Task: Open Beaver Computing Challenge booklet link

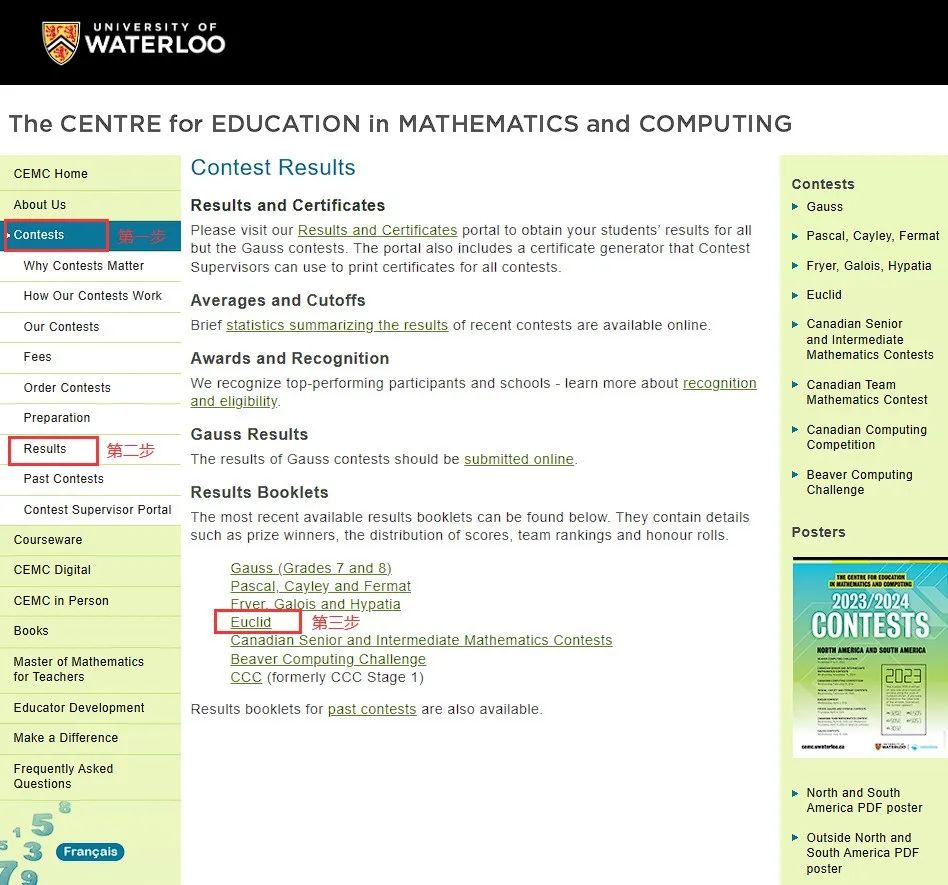Action: click(328, 659)
